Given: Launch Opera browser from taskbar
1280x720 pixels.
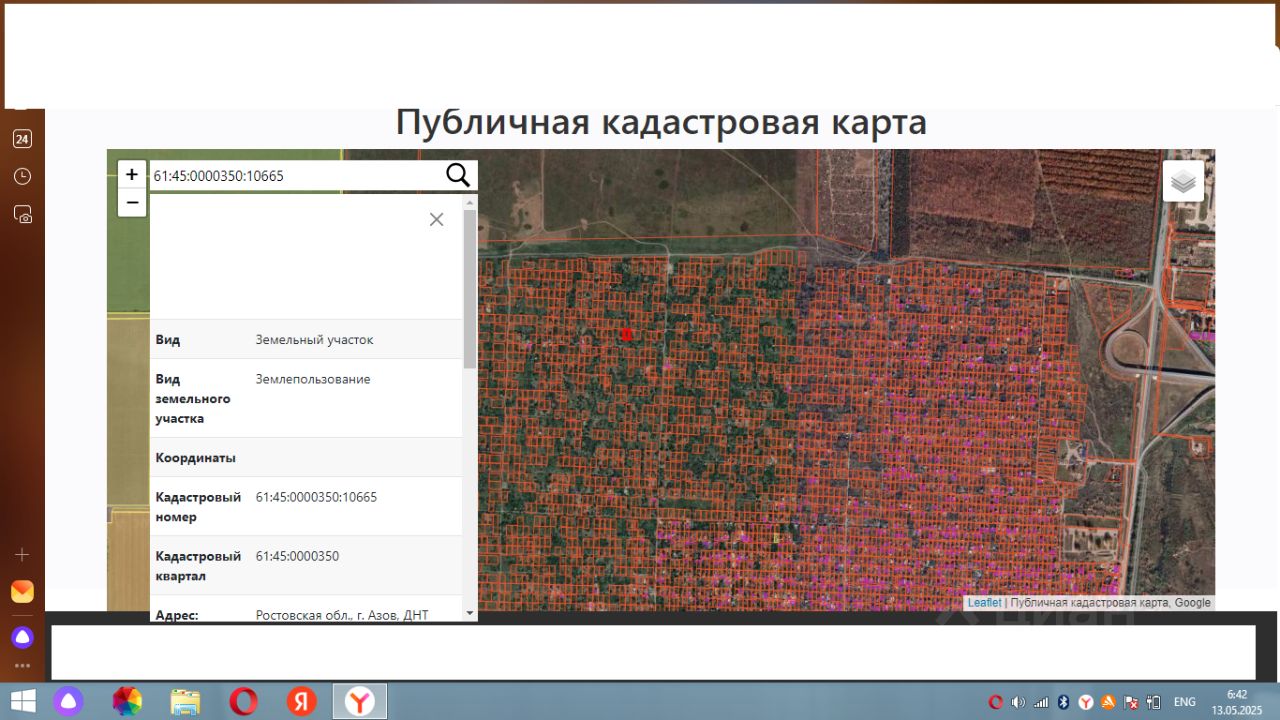Looking at the screenshot, I should tap(243, 701).
